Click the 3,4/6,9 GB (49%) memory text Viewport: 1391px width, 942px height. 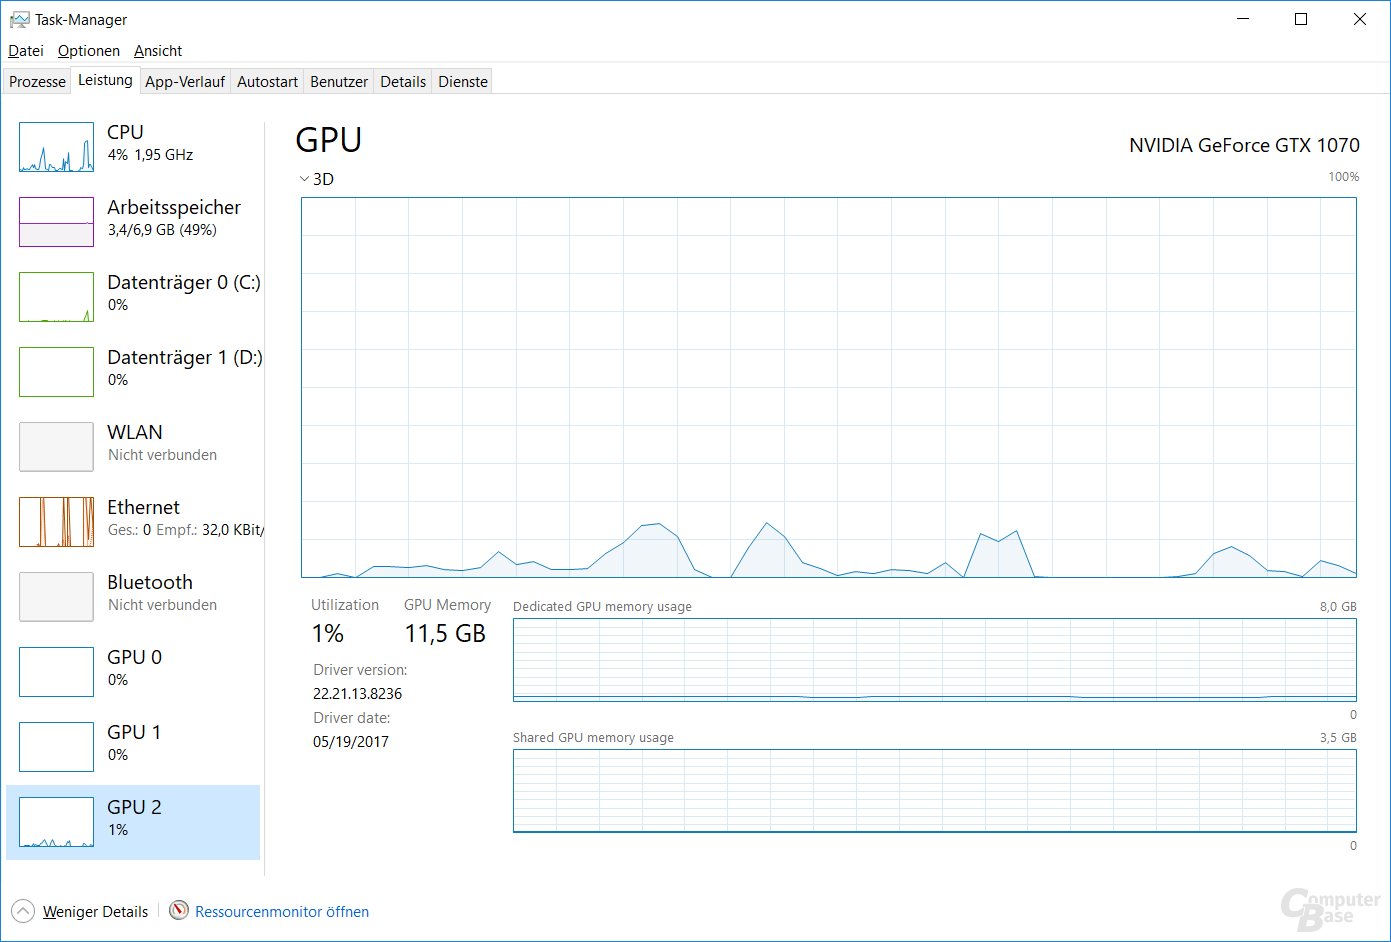(162, 230)
